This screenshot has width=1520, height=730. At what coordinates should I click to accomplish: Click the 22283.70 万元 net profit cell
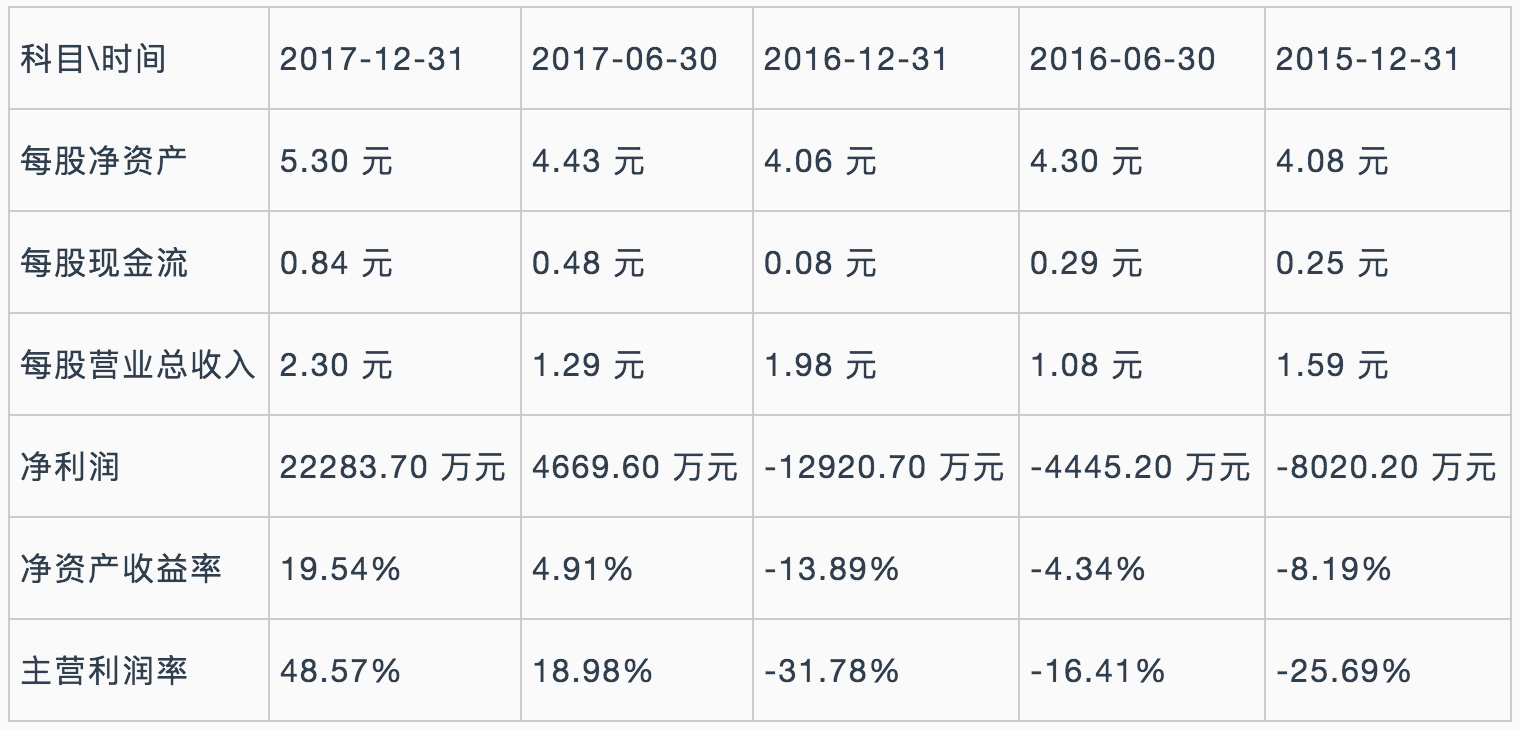click(393, 467)
